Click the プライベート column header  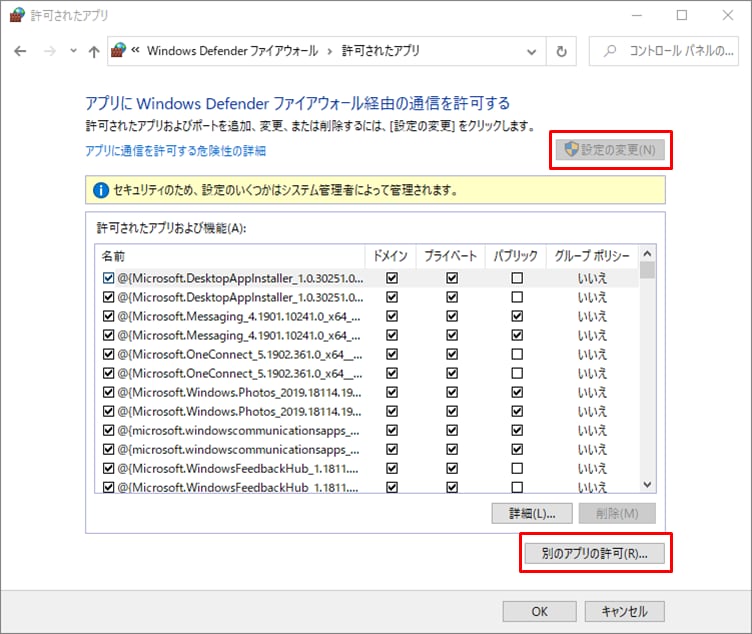pos(450,256)
